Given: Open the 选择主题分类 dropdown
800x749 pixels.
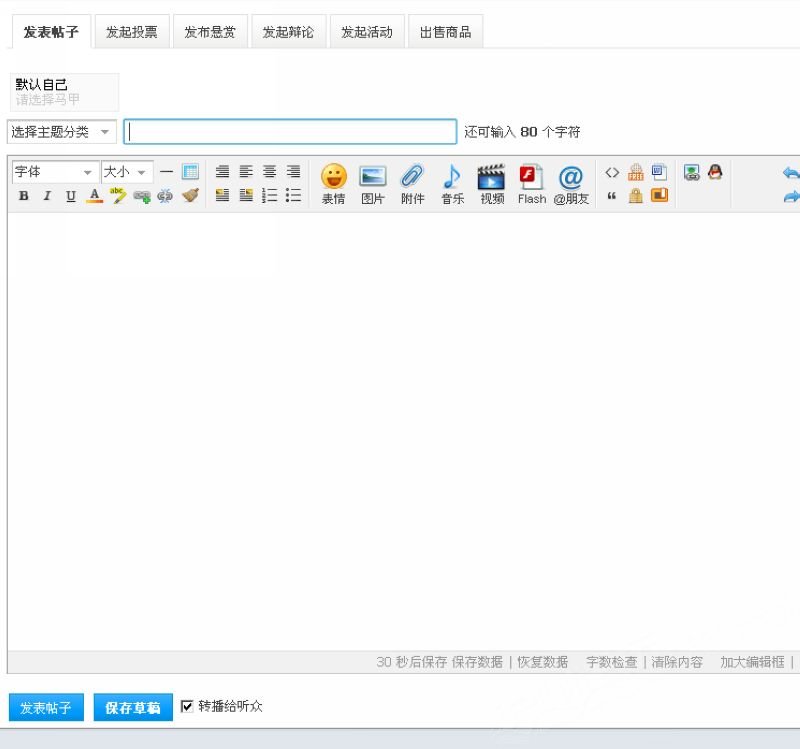Looking at the screenshot, I should coord(62,132).
